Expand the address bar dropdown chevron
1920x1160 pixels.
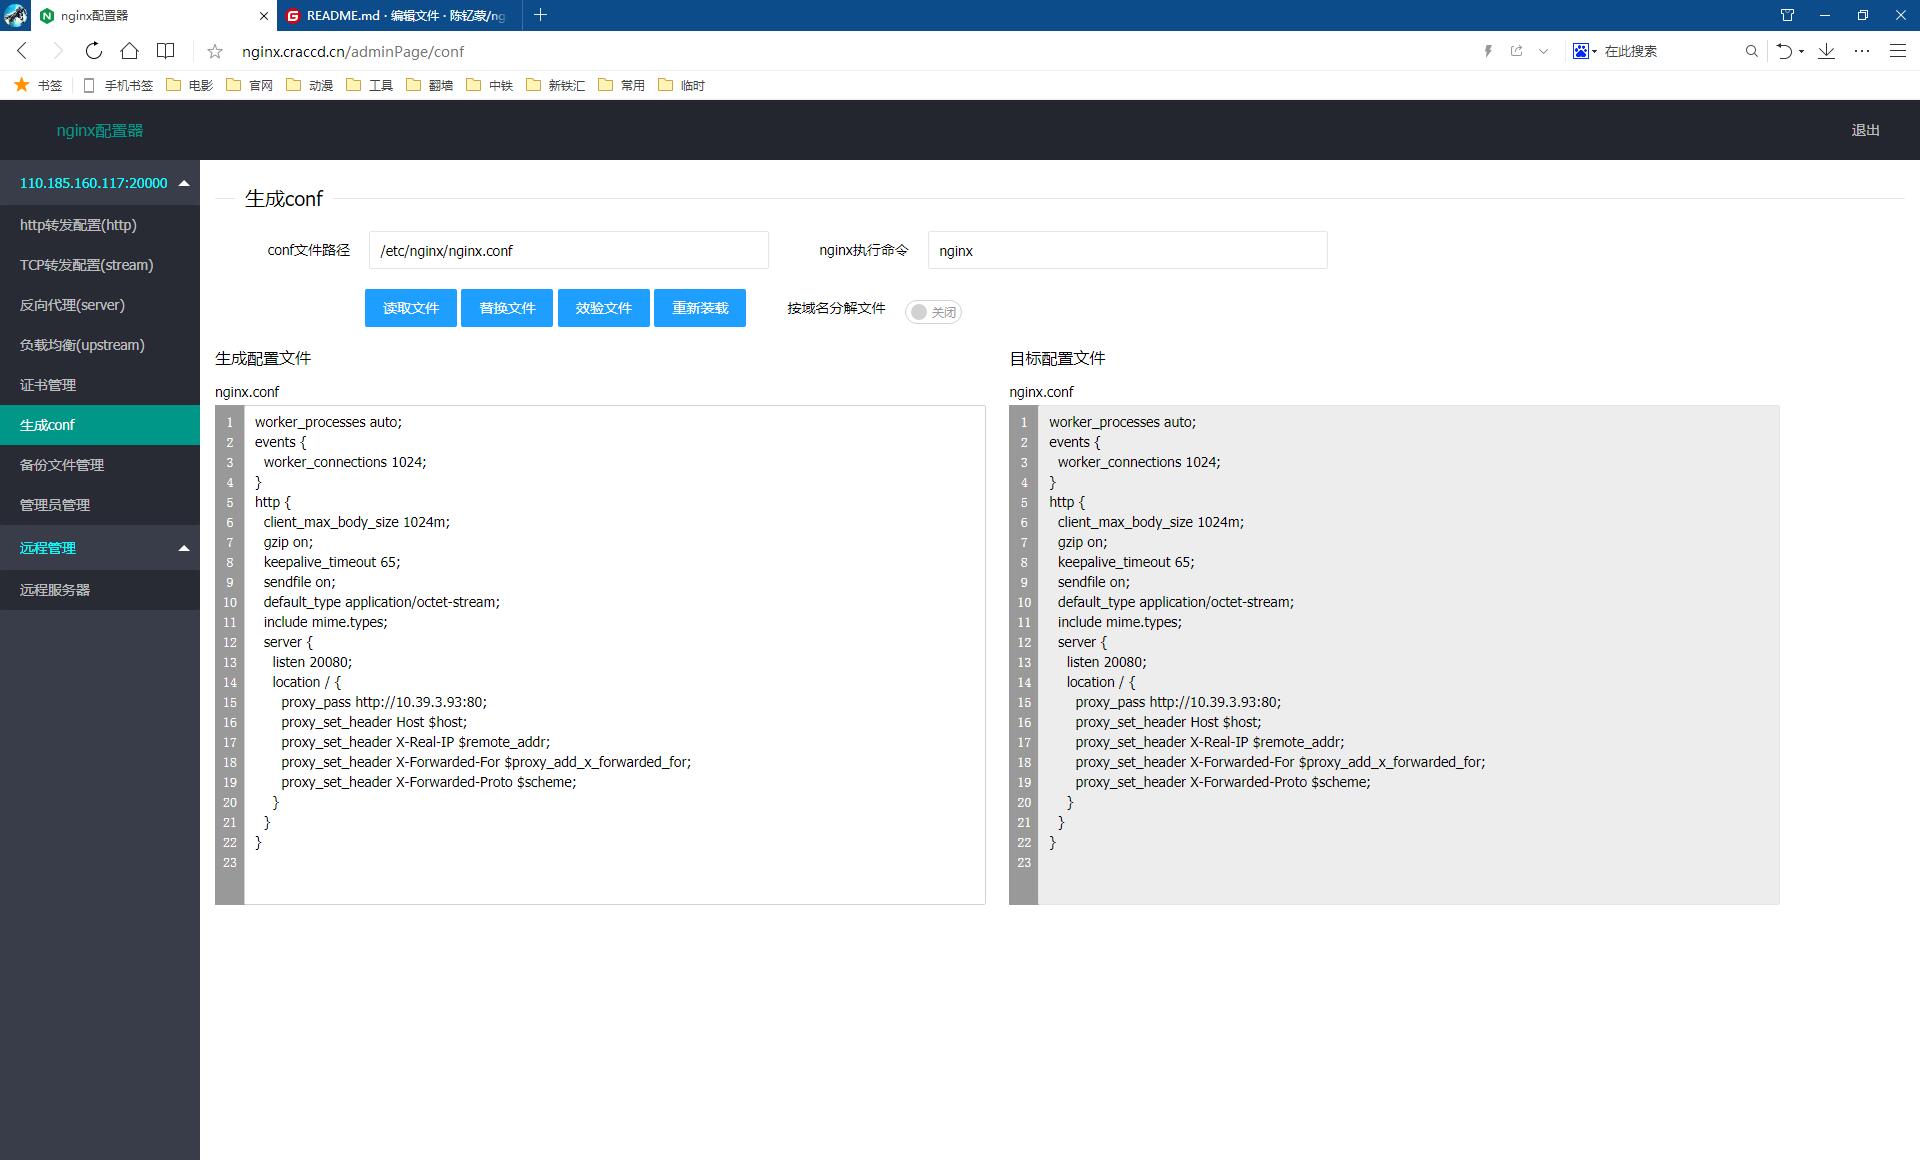coord(1543,51)
